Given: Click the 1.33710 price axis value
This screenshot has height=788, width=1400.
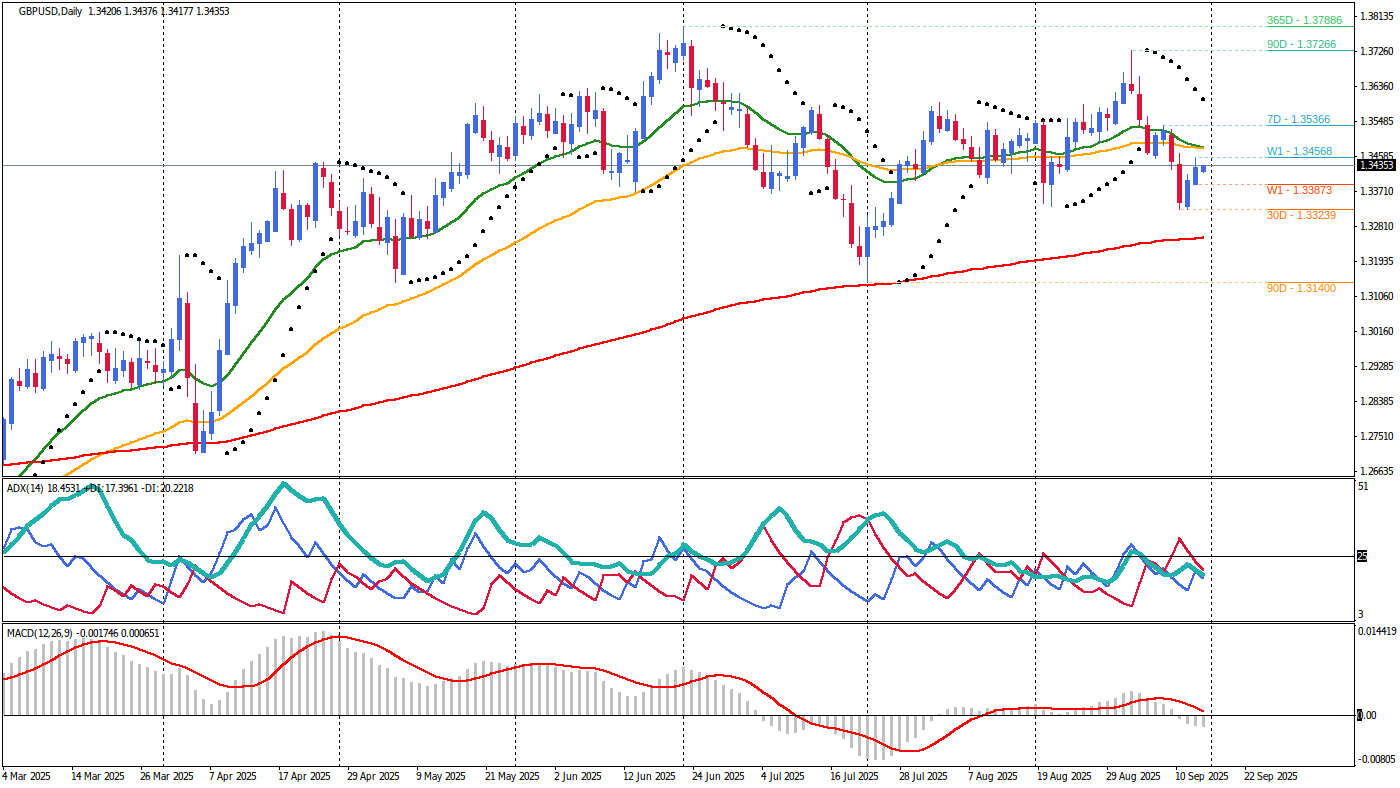Looking at the screenshot, I should 1377,191.
